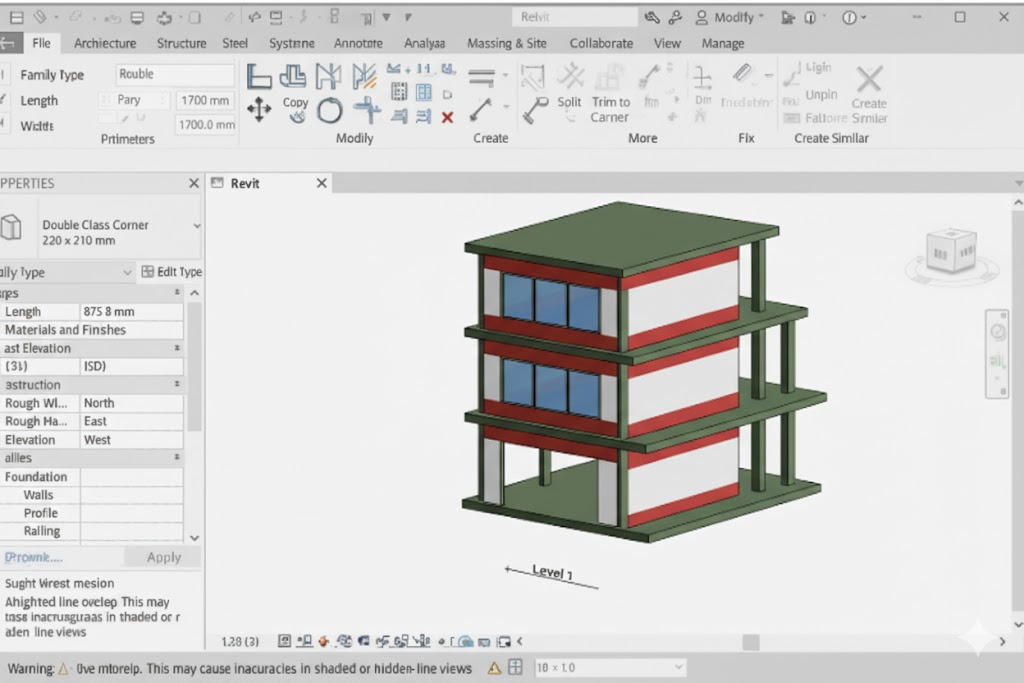Close the Properties palette
Image resolution: width=1024 pixels, height=683 pixels.
(194, 183)
